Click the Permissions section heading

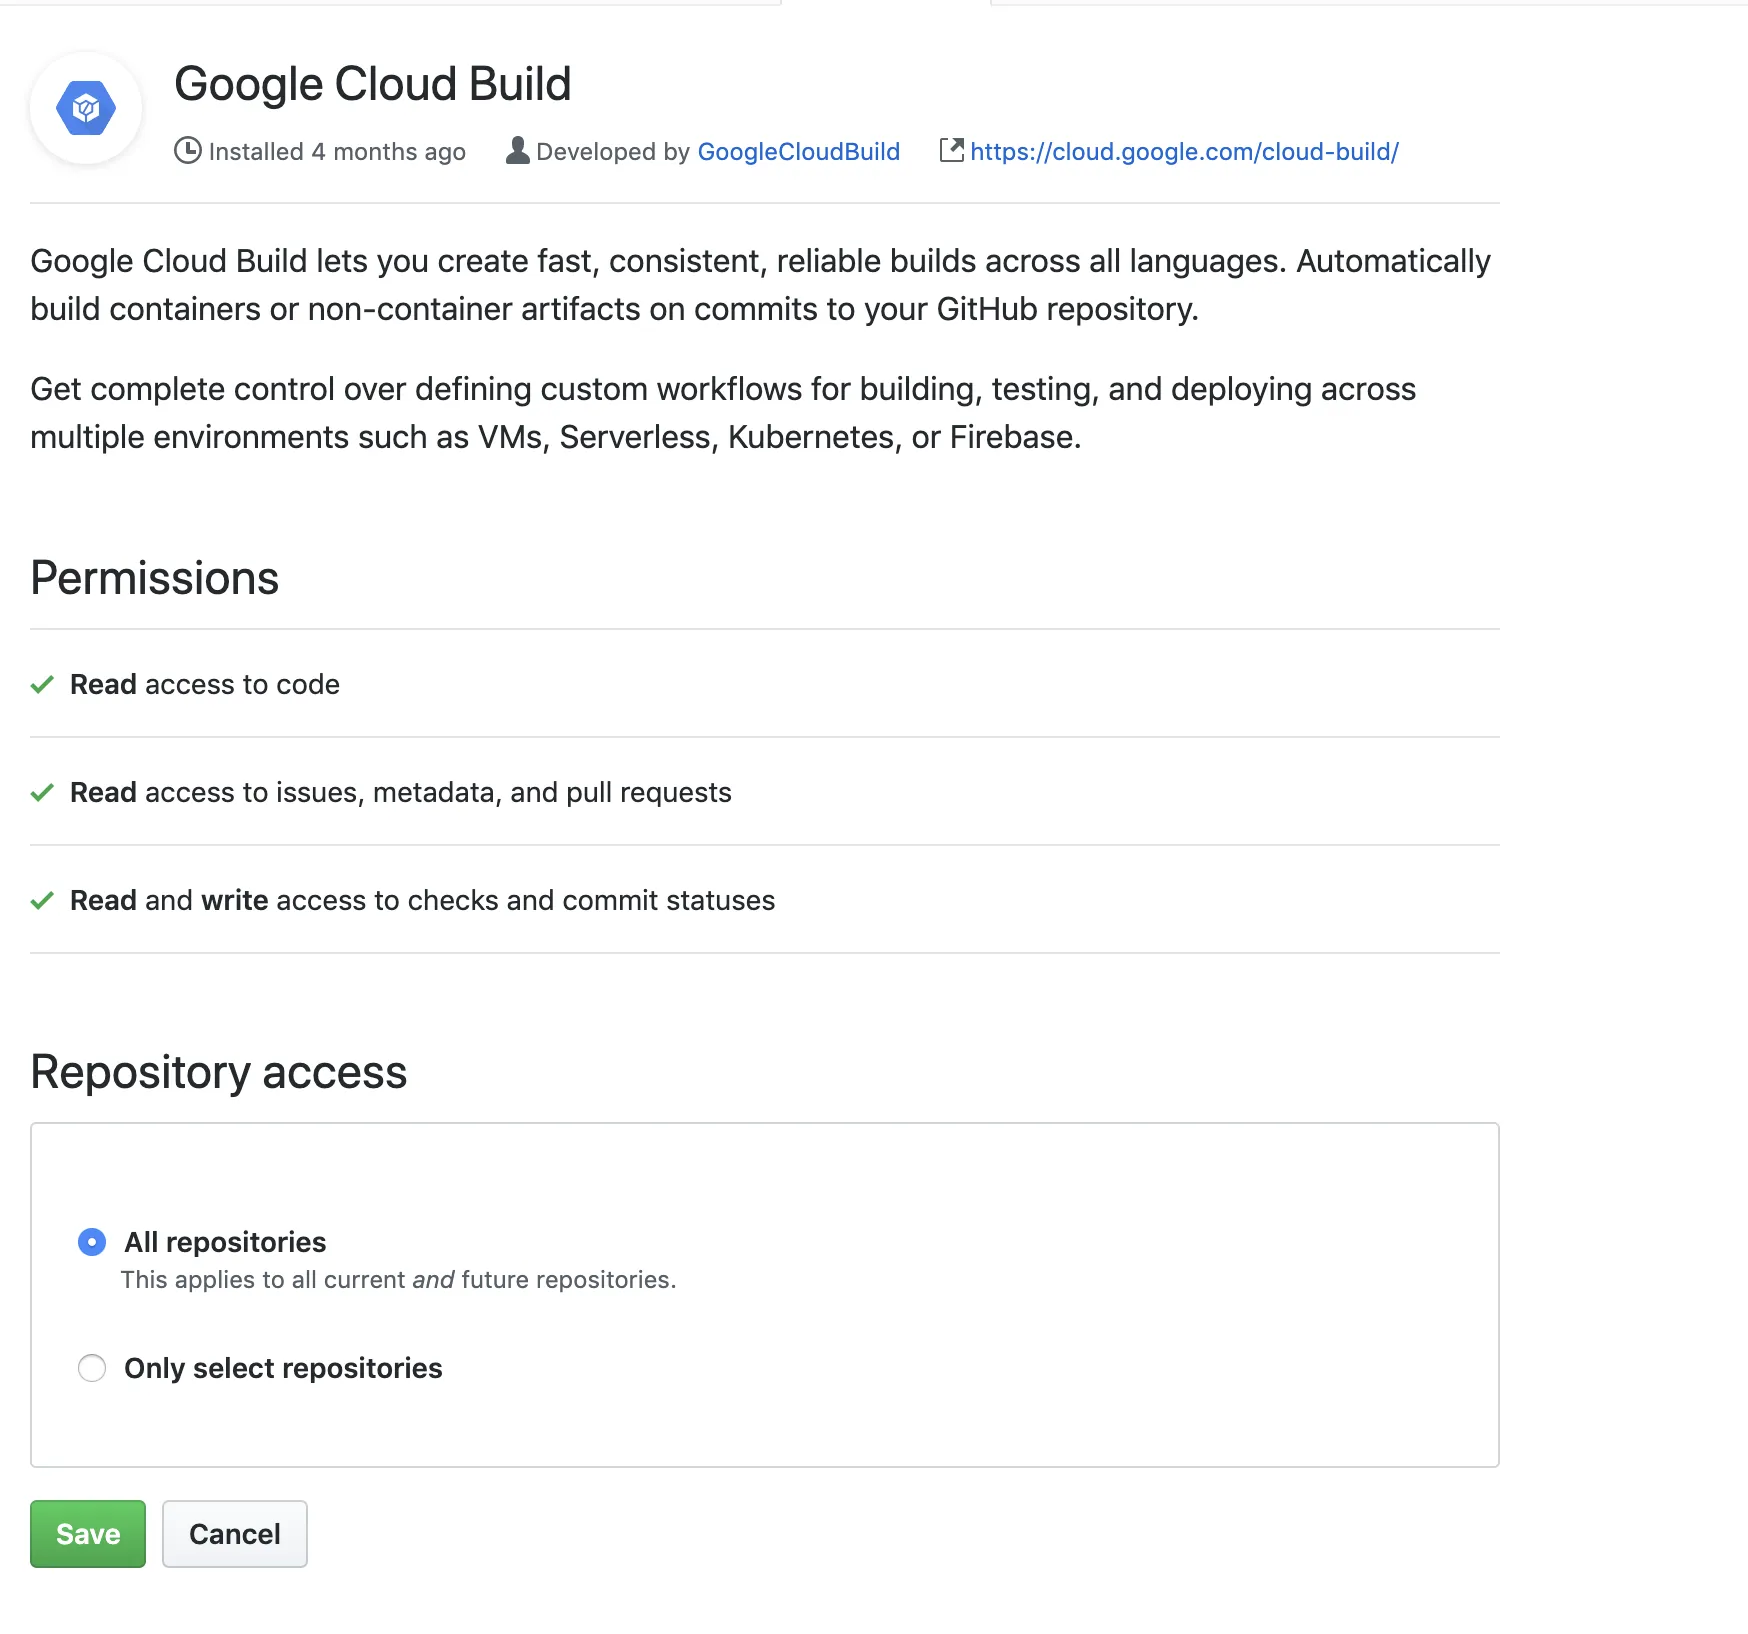point(155,578)
